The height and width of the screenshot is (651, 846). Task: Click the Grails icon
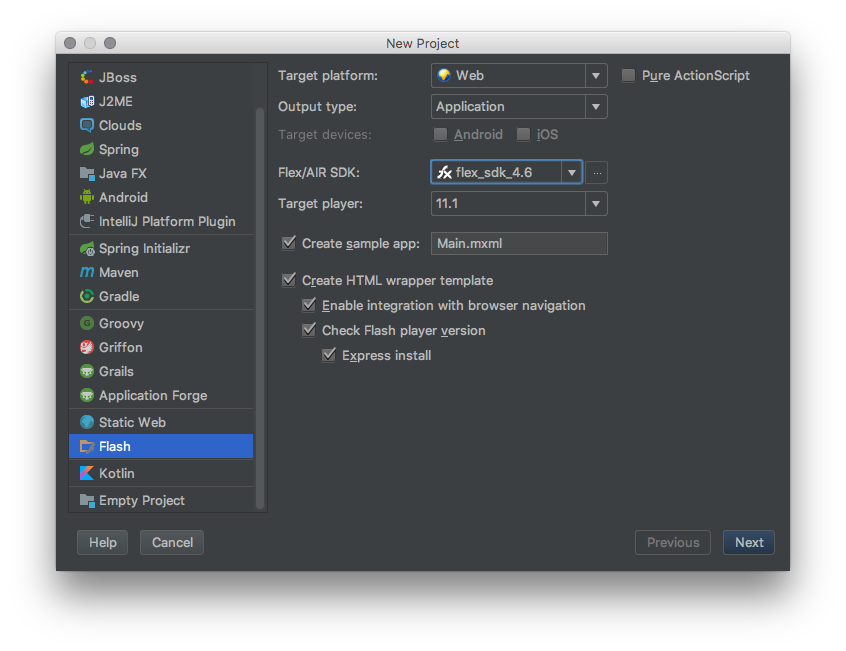(x=87, y=371)
